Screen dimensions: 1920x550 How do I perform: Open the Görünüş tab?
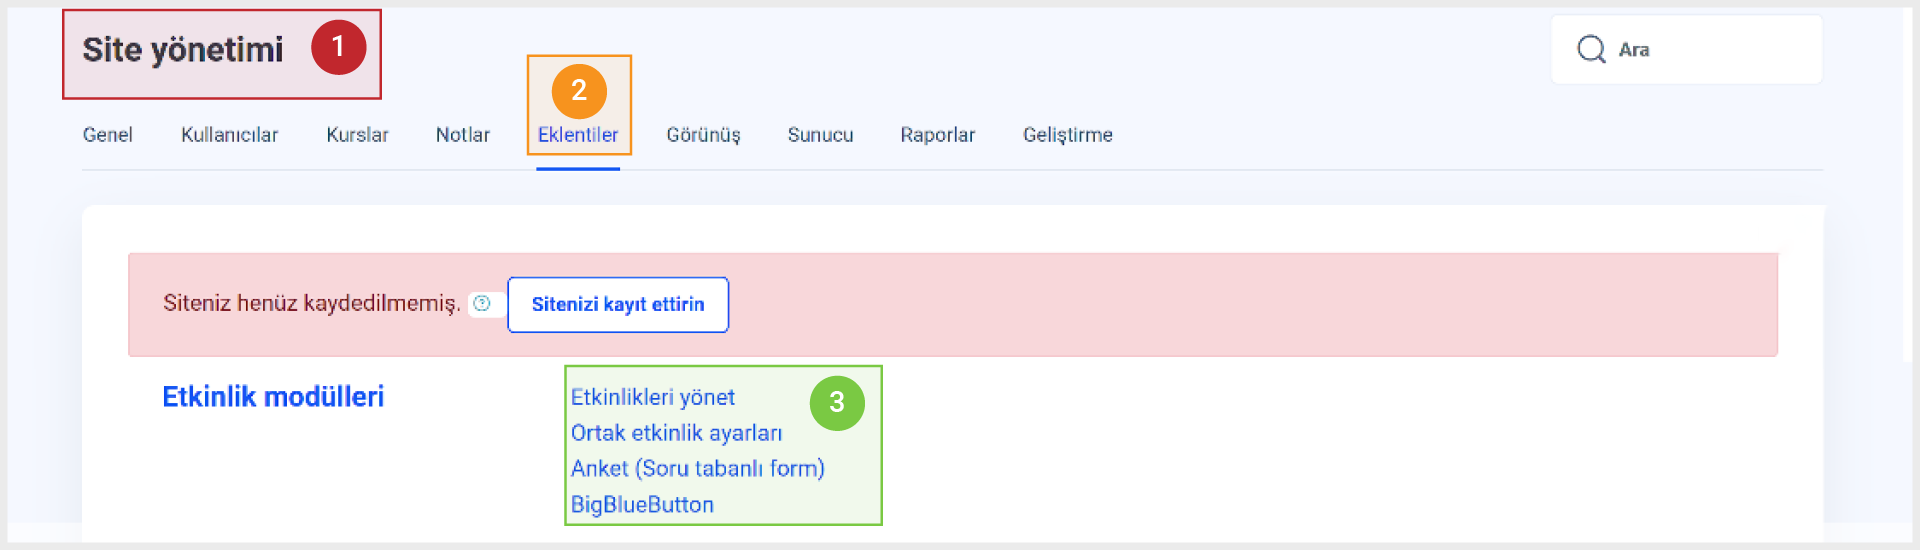[704, 135]
